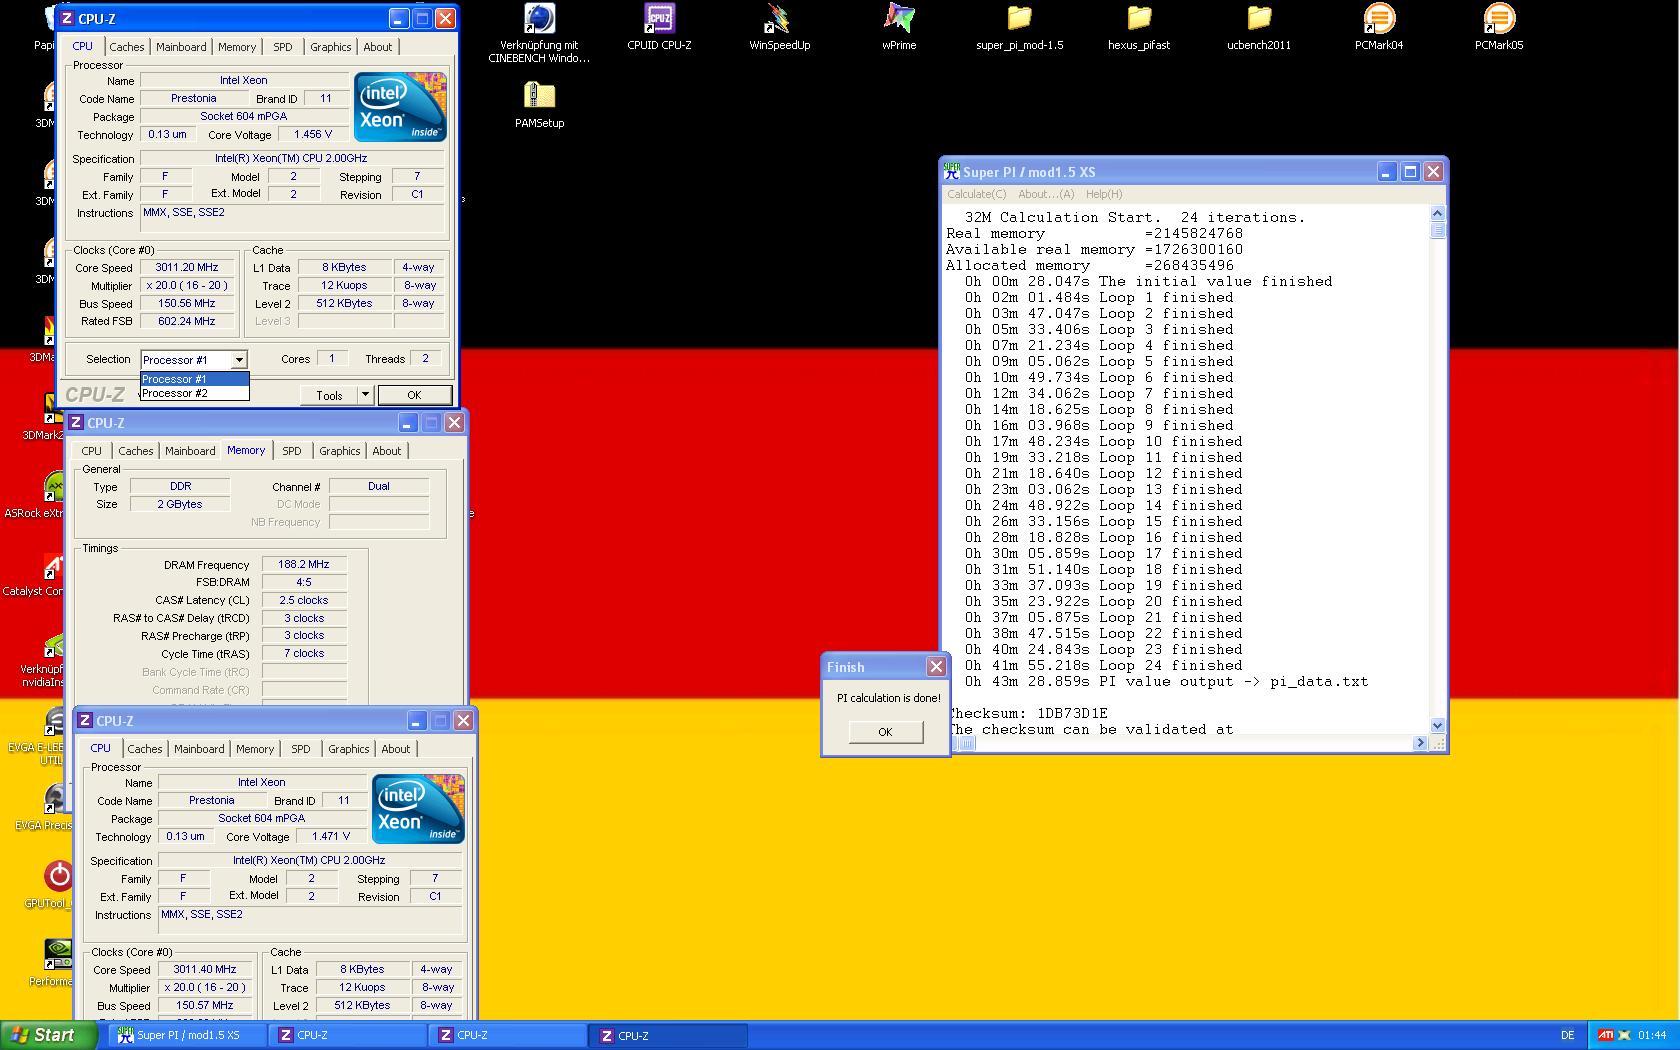Viewport: 1680px width, 1050px height.
Task: Click the Core Speed 3011.20 MHz field
Action: [x=187, y=268]
